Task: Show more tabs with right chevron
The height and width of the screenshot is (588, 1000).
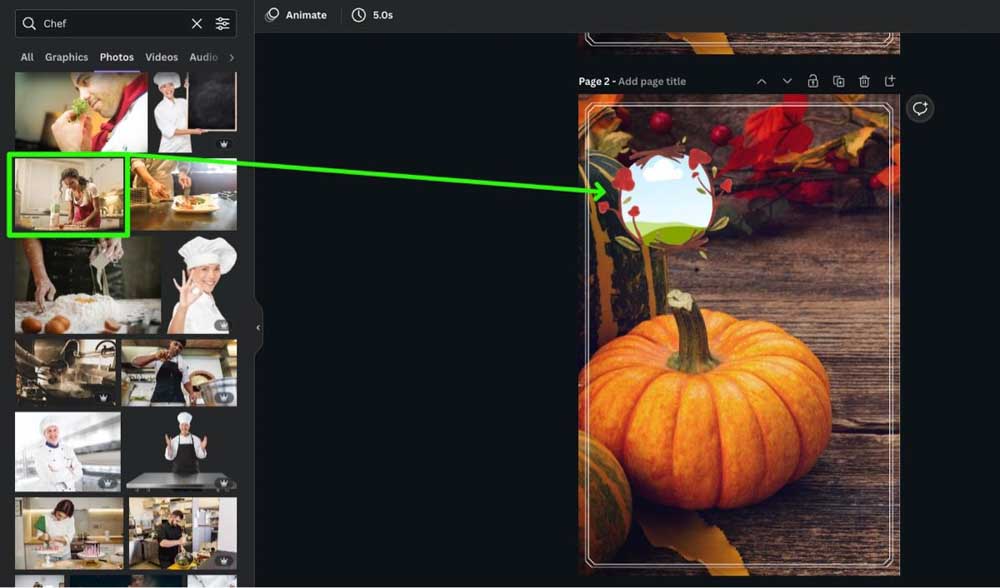Action: coord(232,57)
